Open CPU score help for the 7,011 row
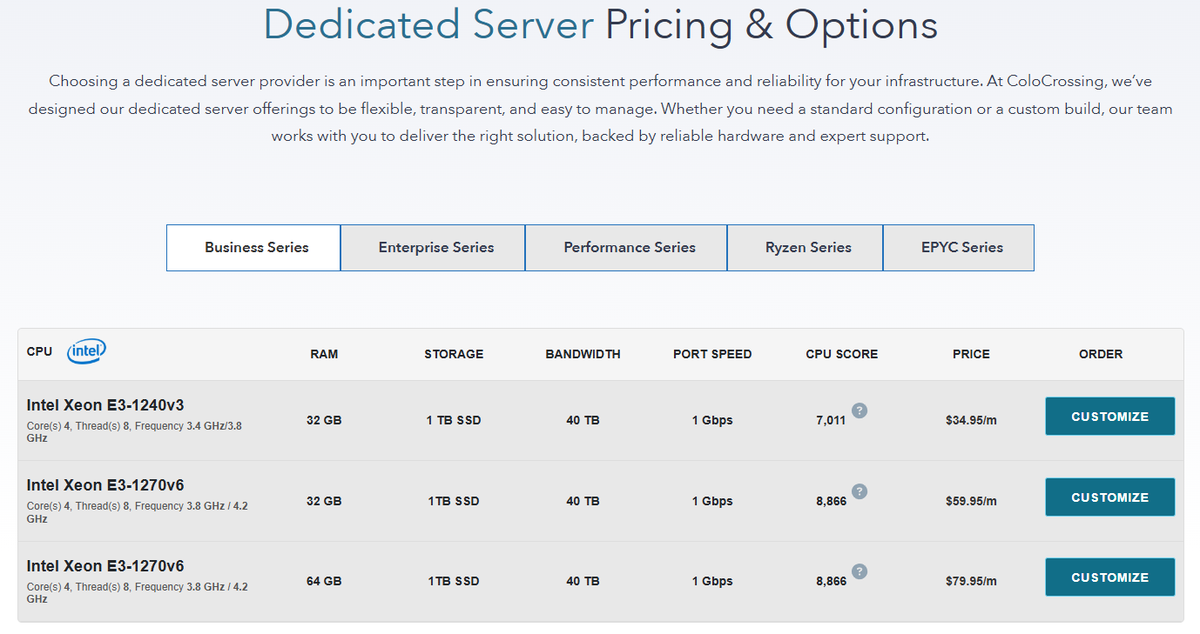 pyautogui.click(x=859, y=410)
